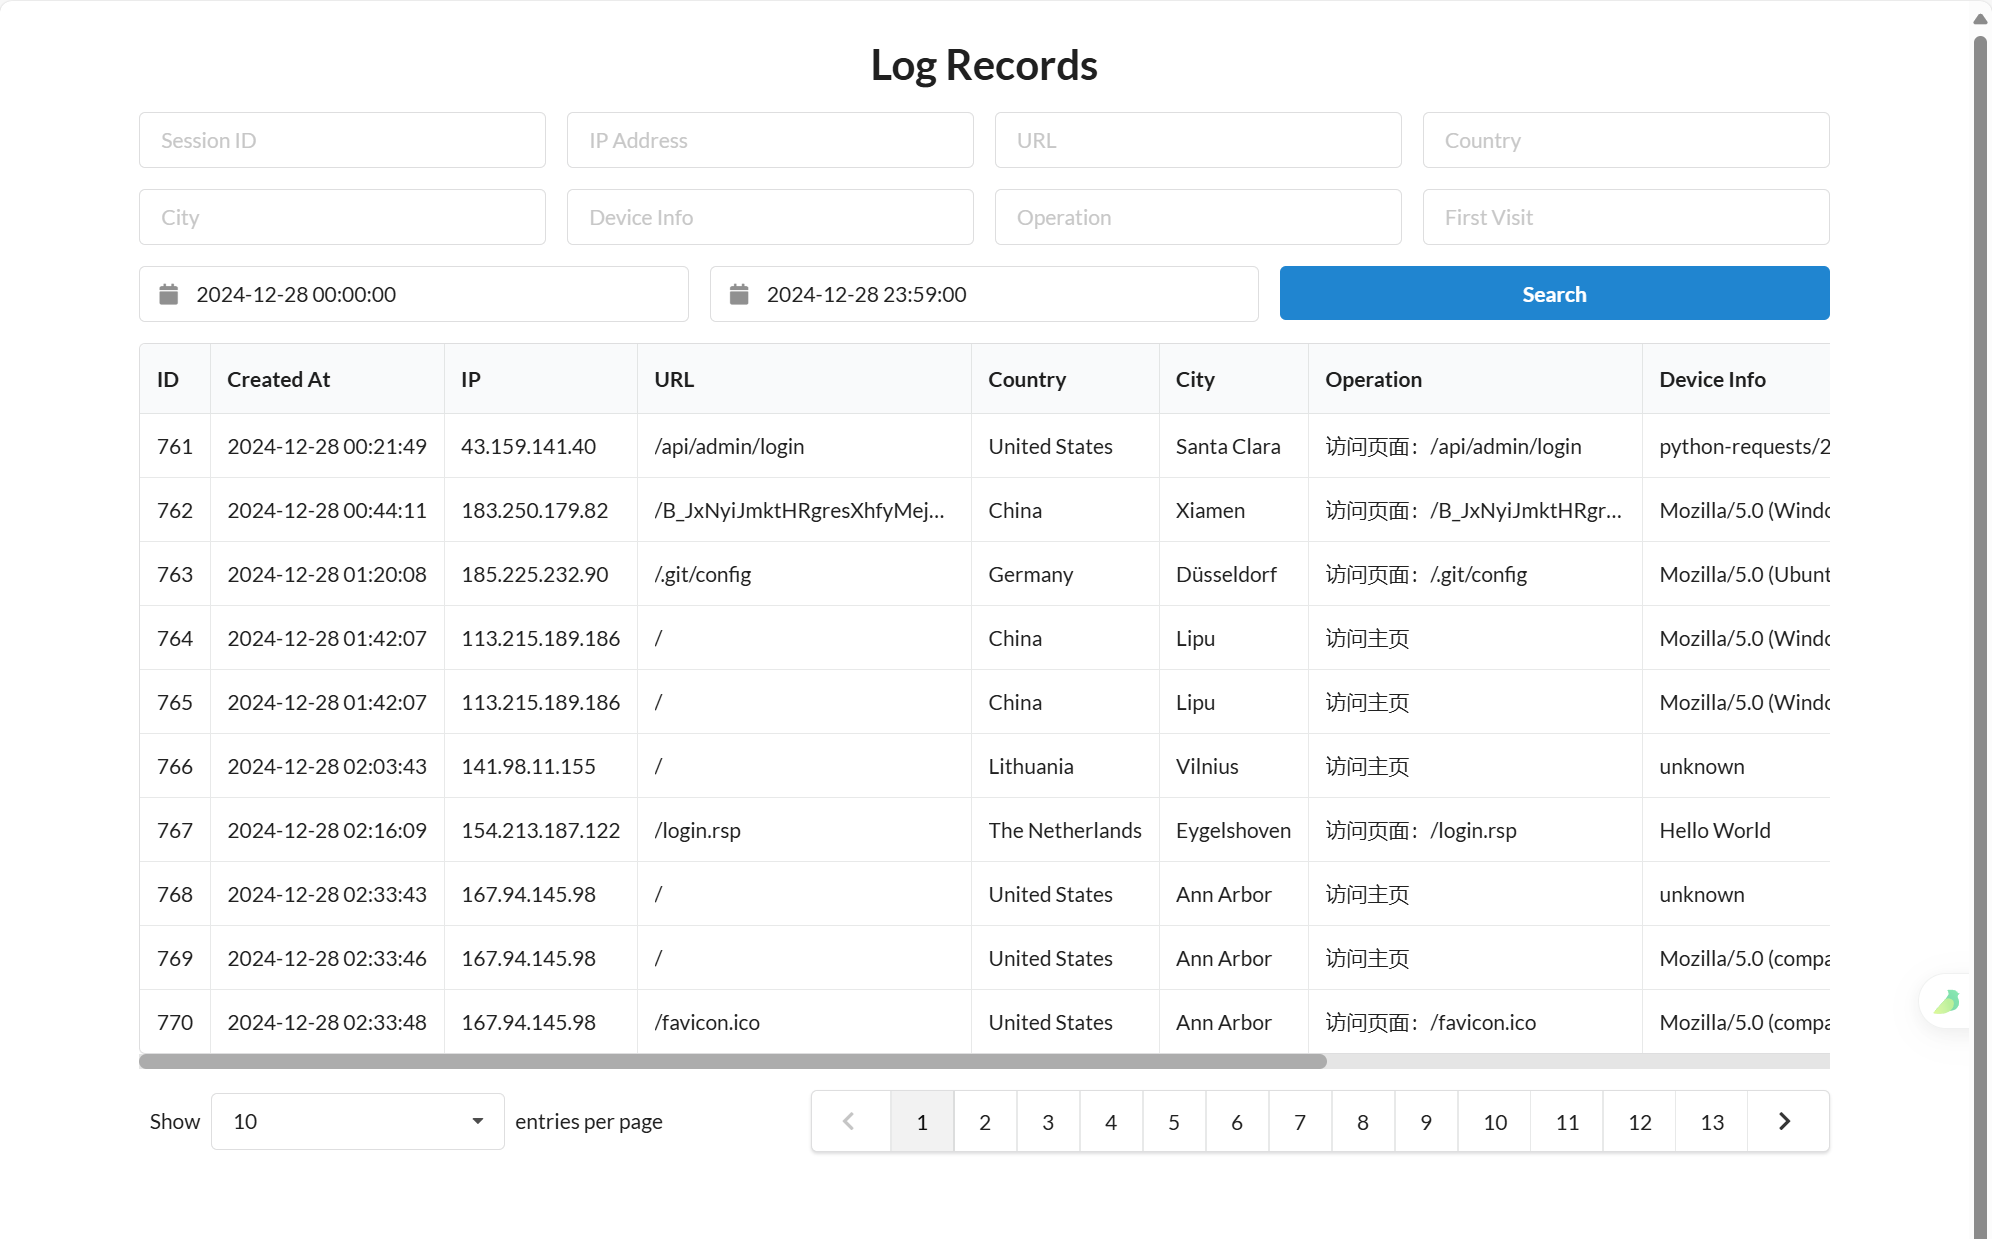Click the end date calendar icon
This screenshot has height=1239, width=1992.
click(x=739, y=294)
